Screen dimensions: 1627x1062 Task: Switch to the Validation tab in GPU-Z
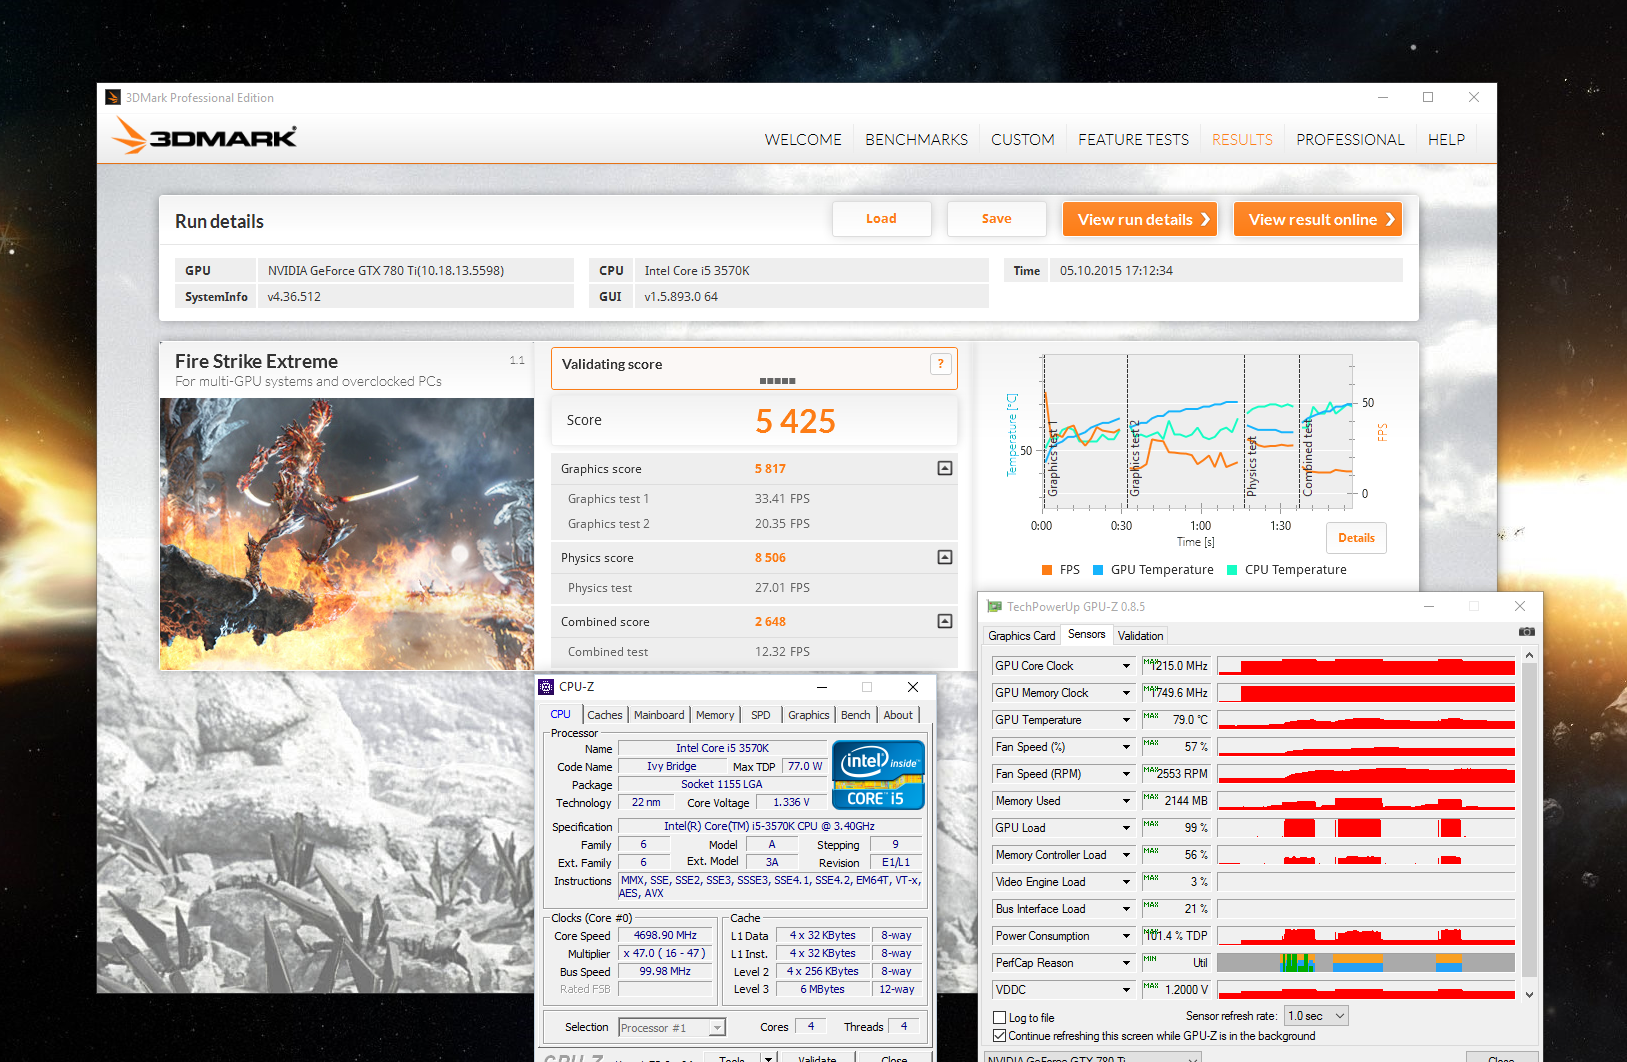click(1141, 635)
